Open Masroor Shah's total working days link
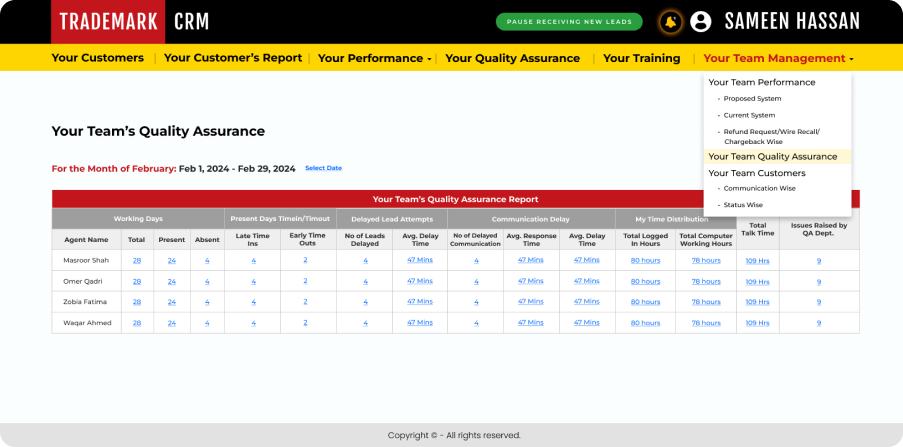 pos(137,260)
